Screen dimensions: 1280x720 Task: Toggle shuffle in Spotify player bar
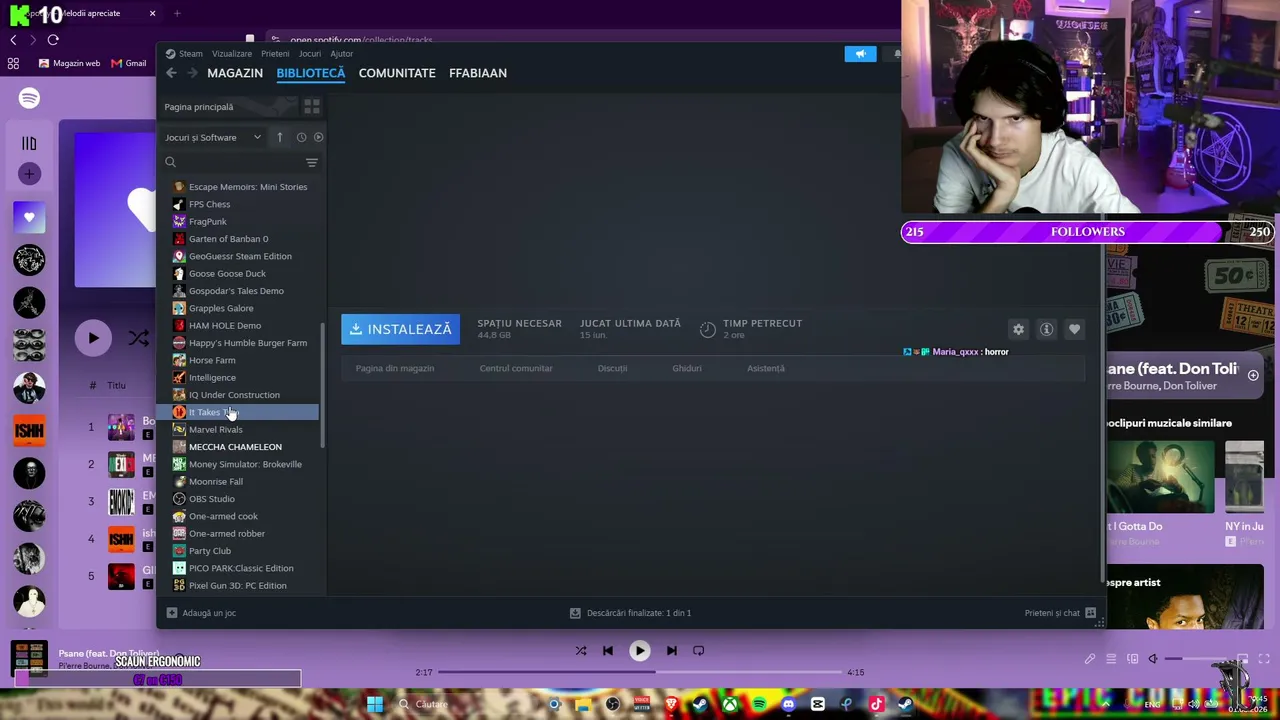(x=581, y=651)
